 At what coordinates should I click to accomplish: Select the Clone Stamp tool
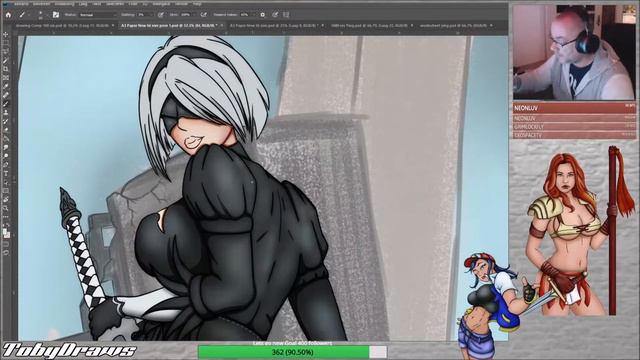pos(6,112)
